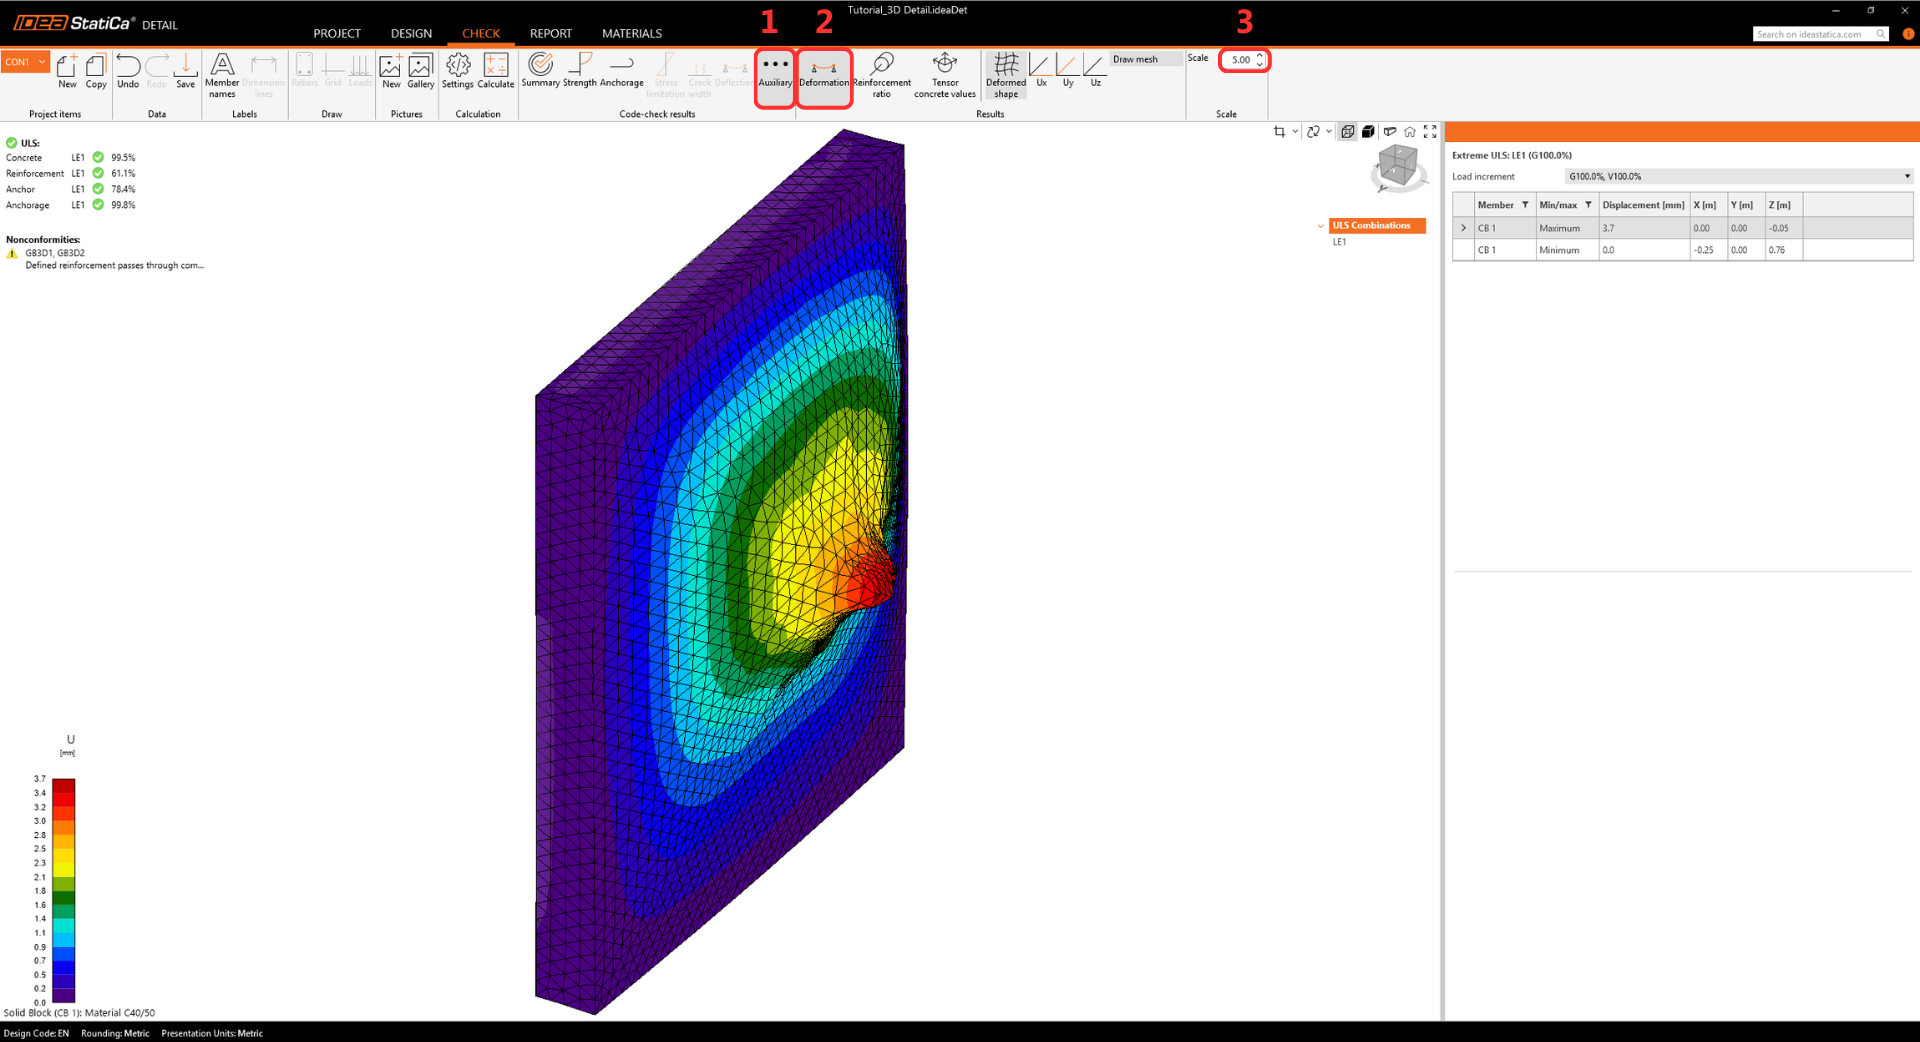Open the MATERIALS tab
The width and height of the screenshot is (1920, 1042).
pyautogui.click(x=631, y=33)
